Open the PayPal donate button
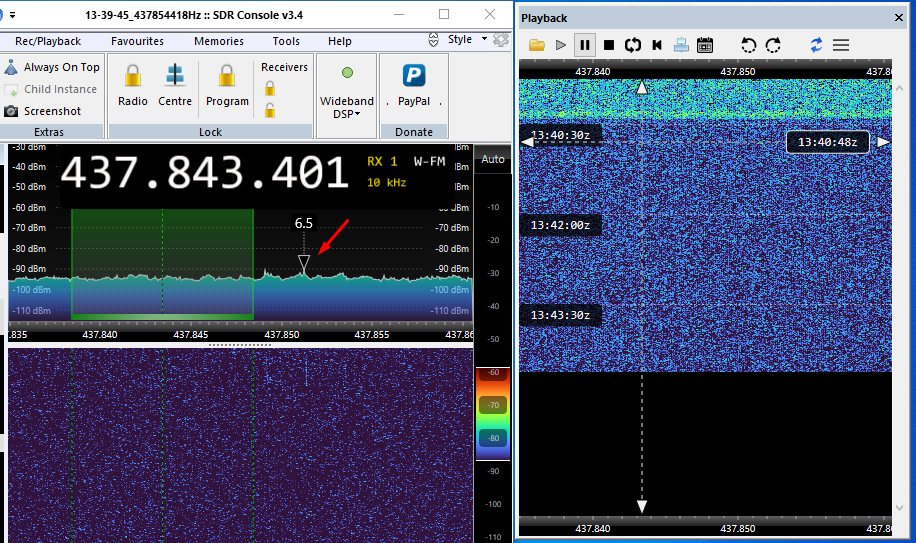This screenshot has height=543, width=916. pos(414,85)
